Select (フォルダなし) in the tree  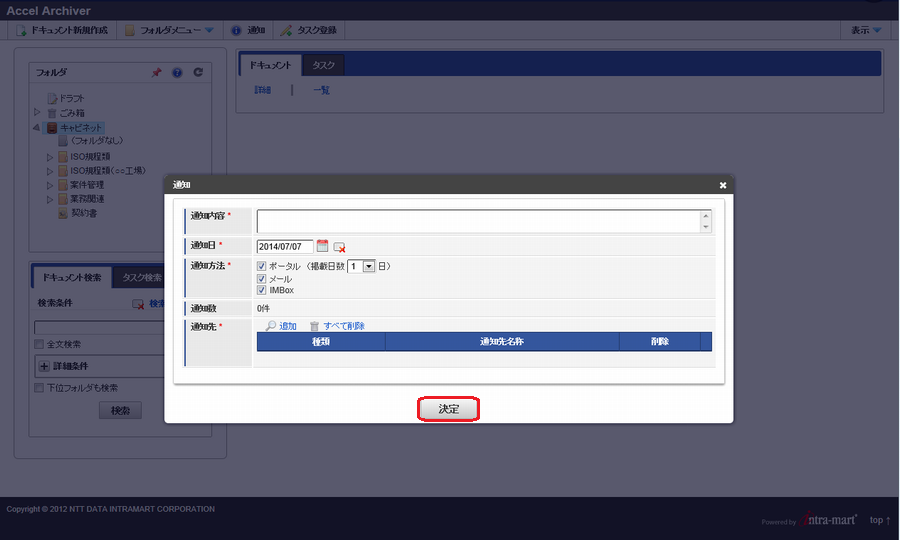coord(96,141)
